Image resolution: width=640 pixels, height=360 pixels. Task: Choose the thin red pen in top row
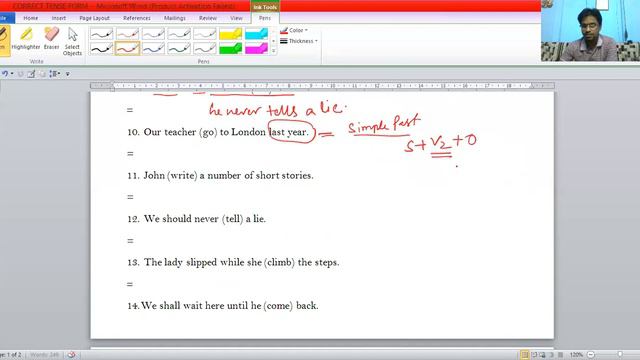click(x=127, y=33)
